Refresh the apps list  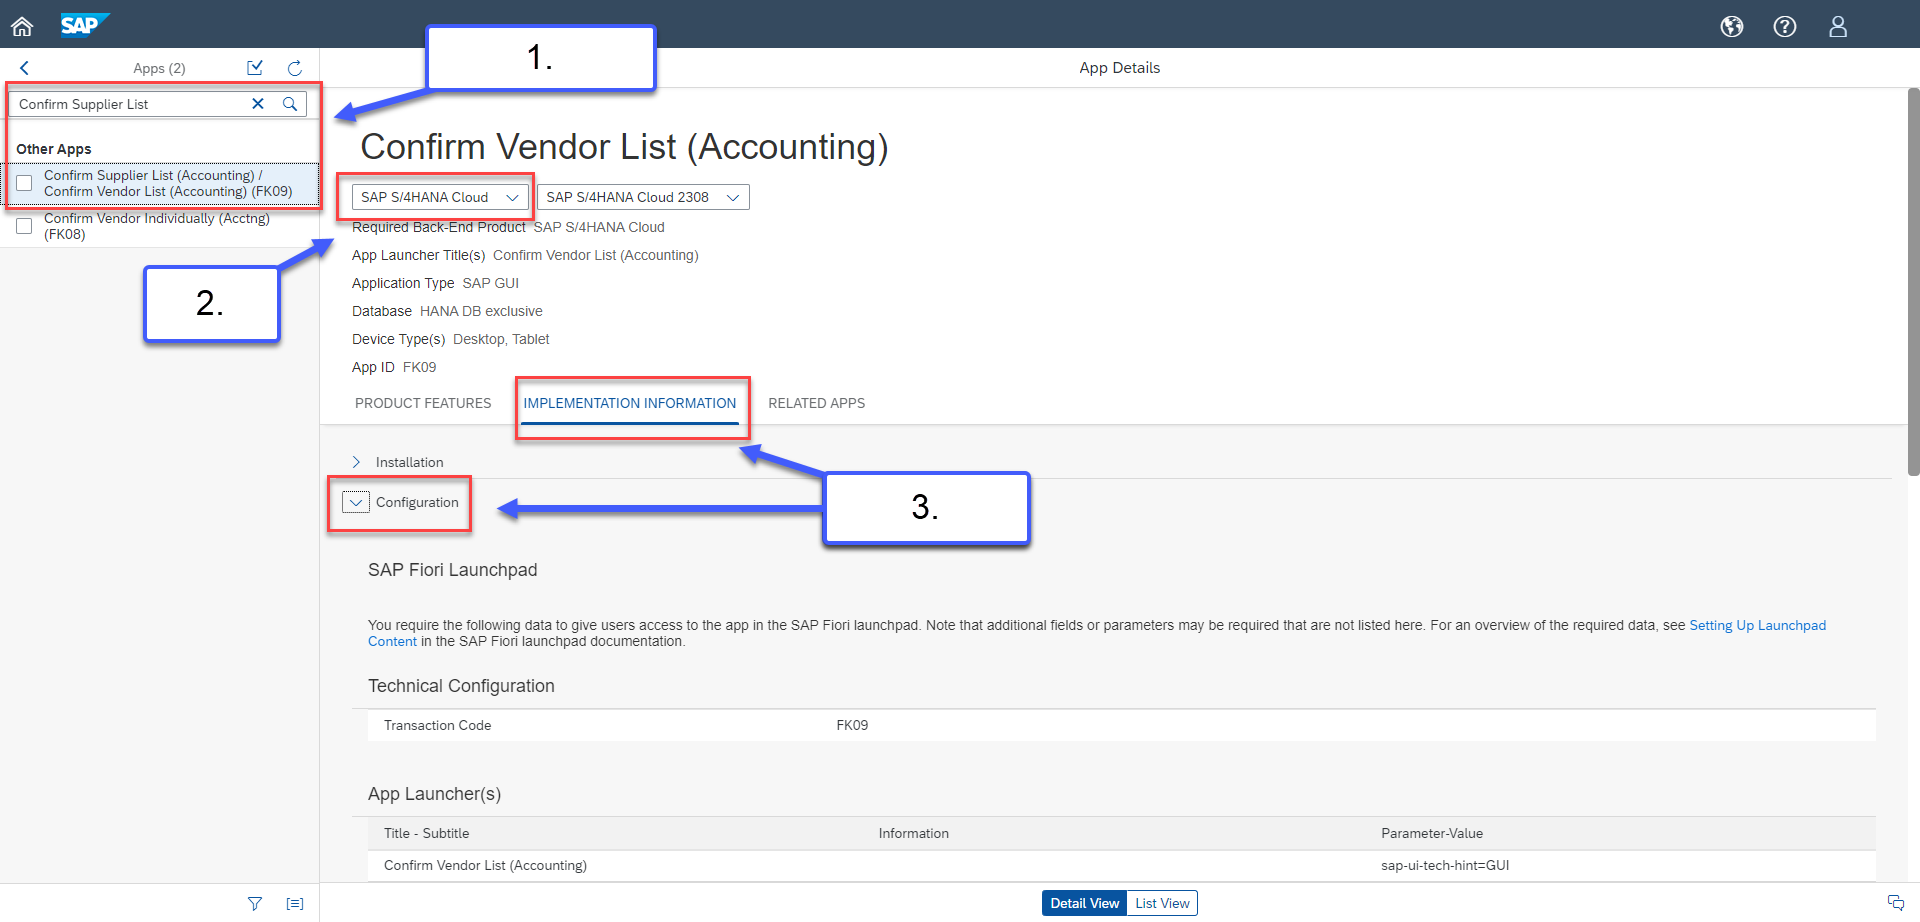point(295,68)
